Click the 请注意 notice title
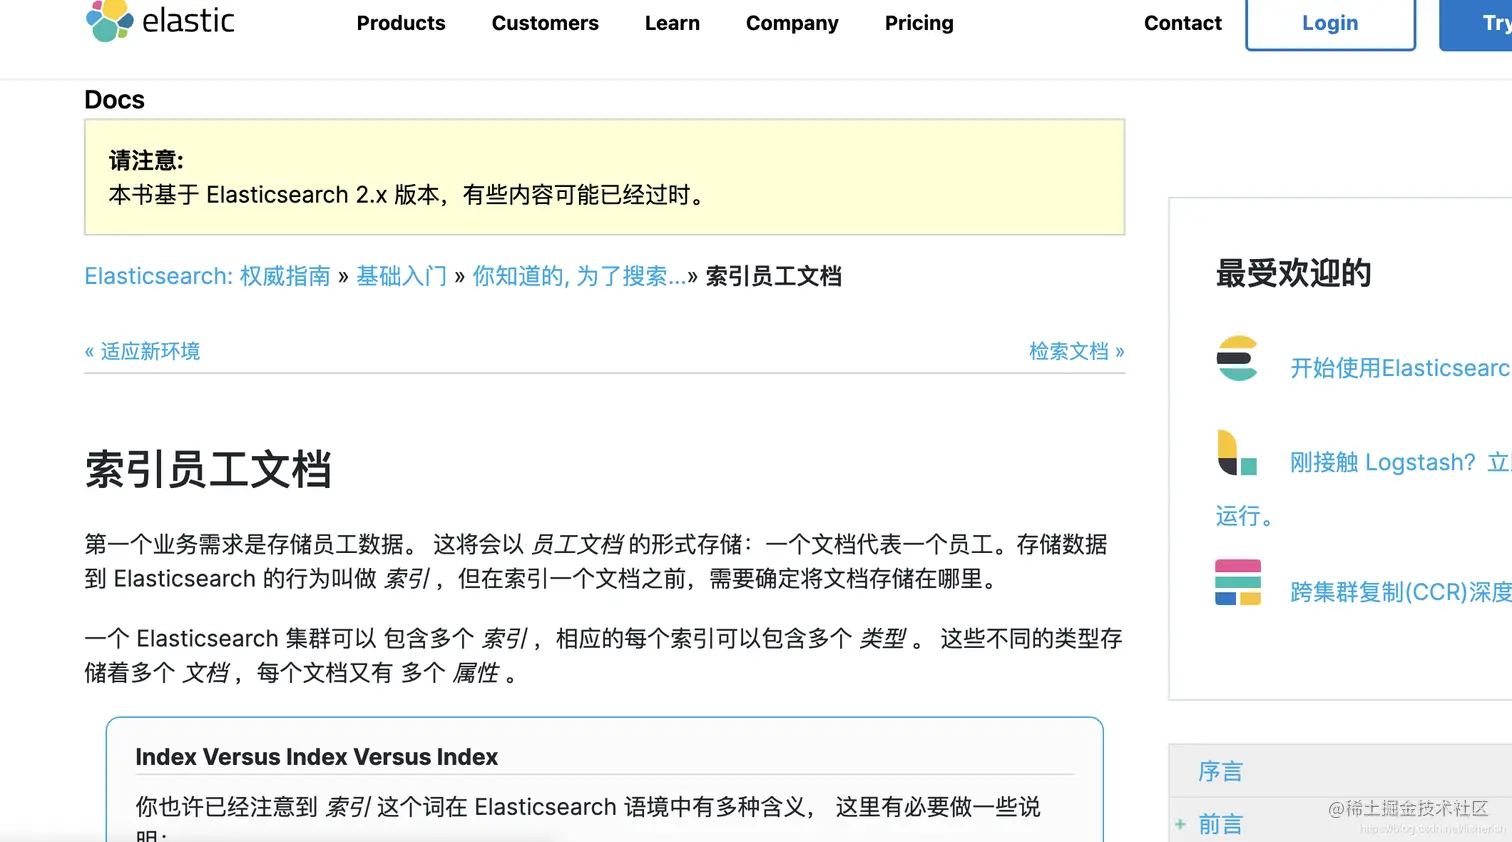 [146, 160]
